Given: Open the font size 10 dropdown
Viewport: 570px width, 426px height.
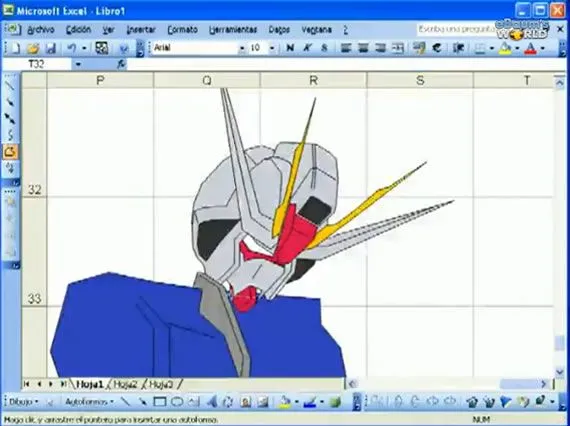Looking at the screenshot, I should [272, 48].
